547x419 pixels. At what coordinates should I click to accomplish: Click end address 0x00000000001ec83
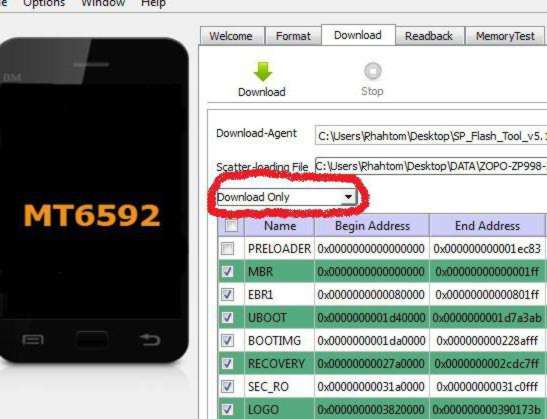[487, 249]
